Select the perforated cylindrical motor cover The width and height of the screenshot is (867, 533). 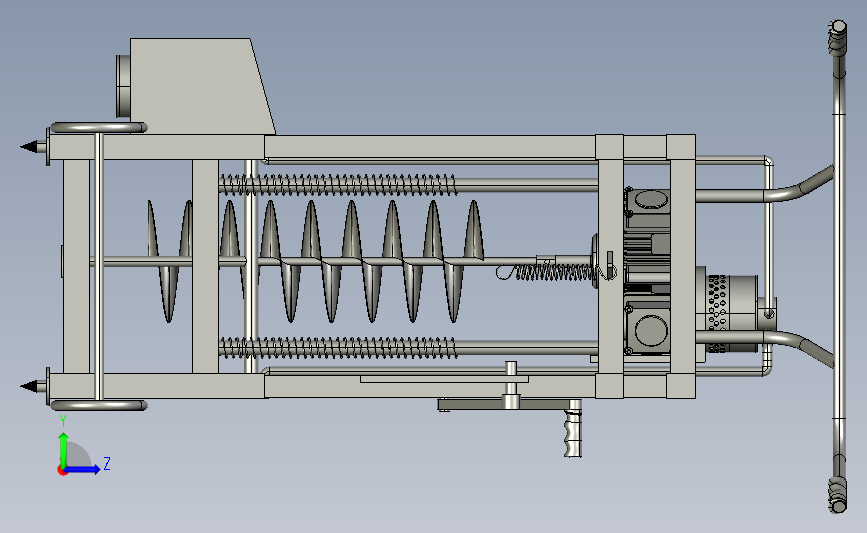point(732,313)
